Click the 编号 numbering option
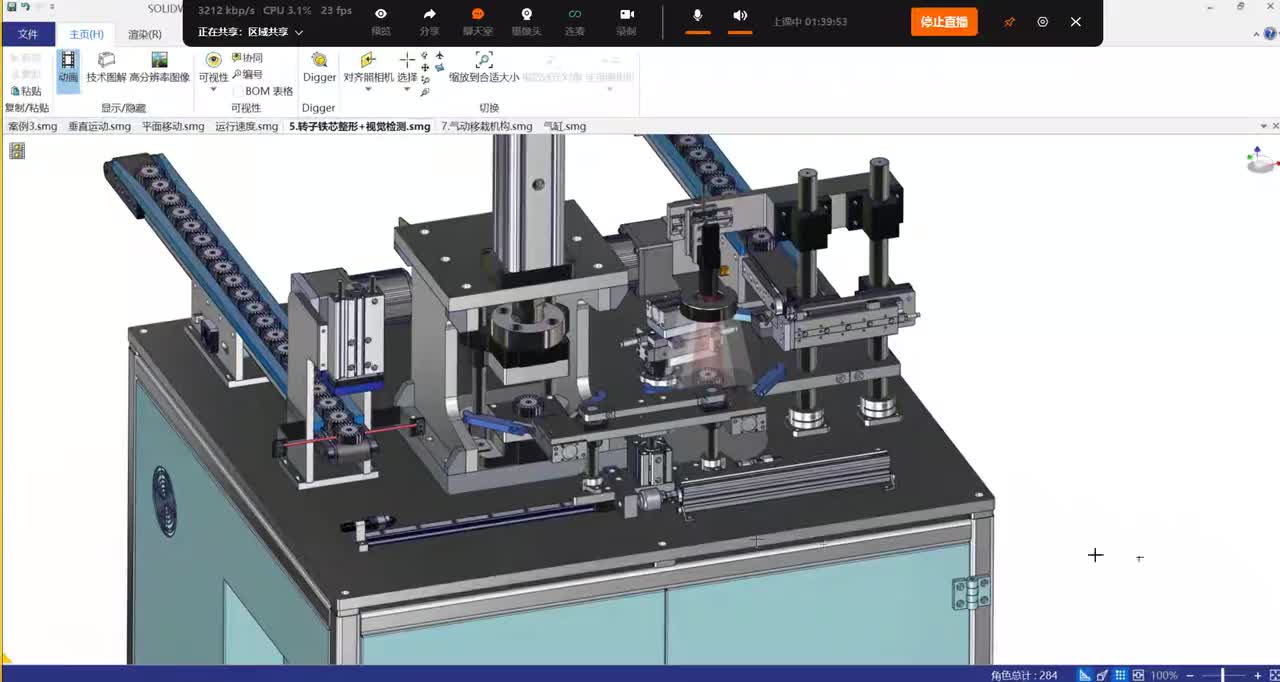The width and height of the screenshot is (1280, 682). 247,74
